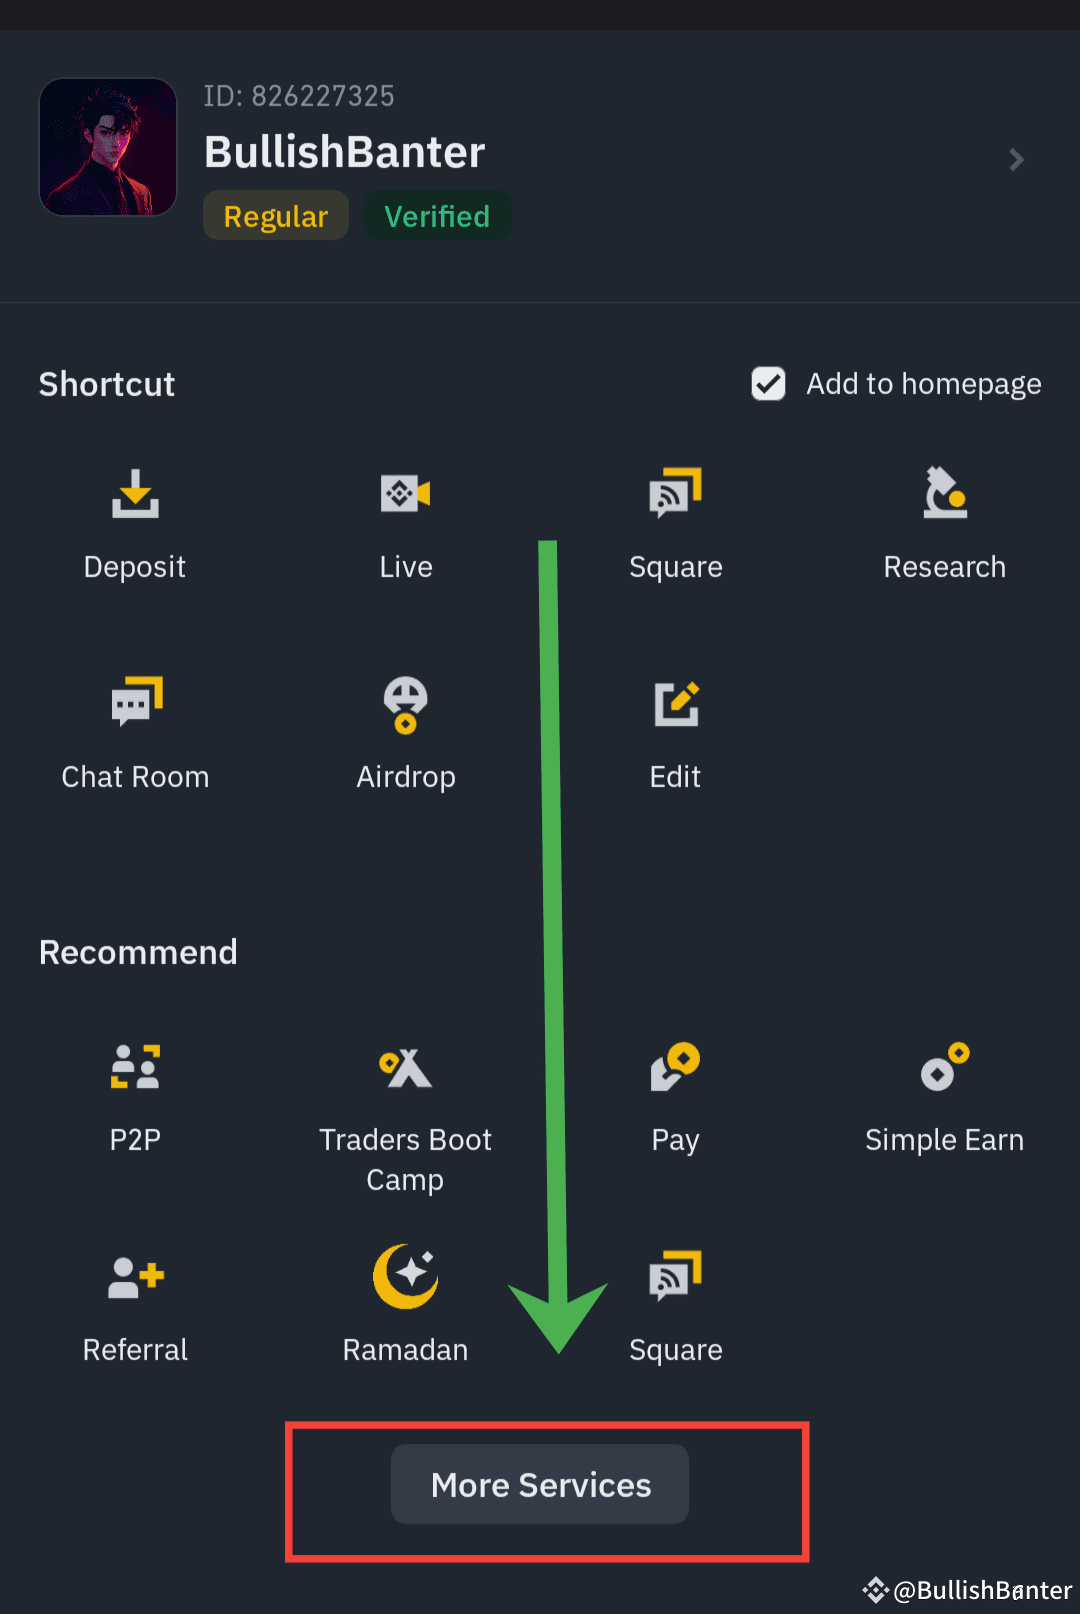This screenshot has width=1080, height=1614.
Task: Open Simple Earn
Action: [944, 1095]
